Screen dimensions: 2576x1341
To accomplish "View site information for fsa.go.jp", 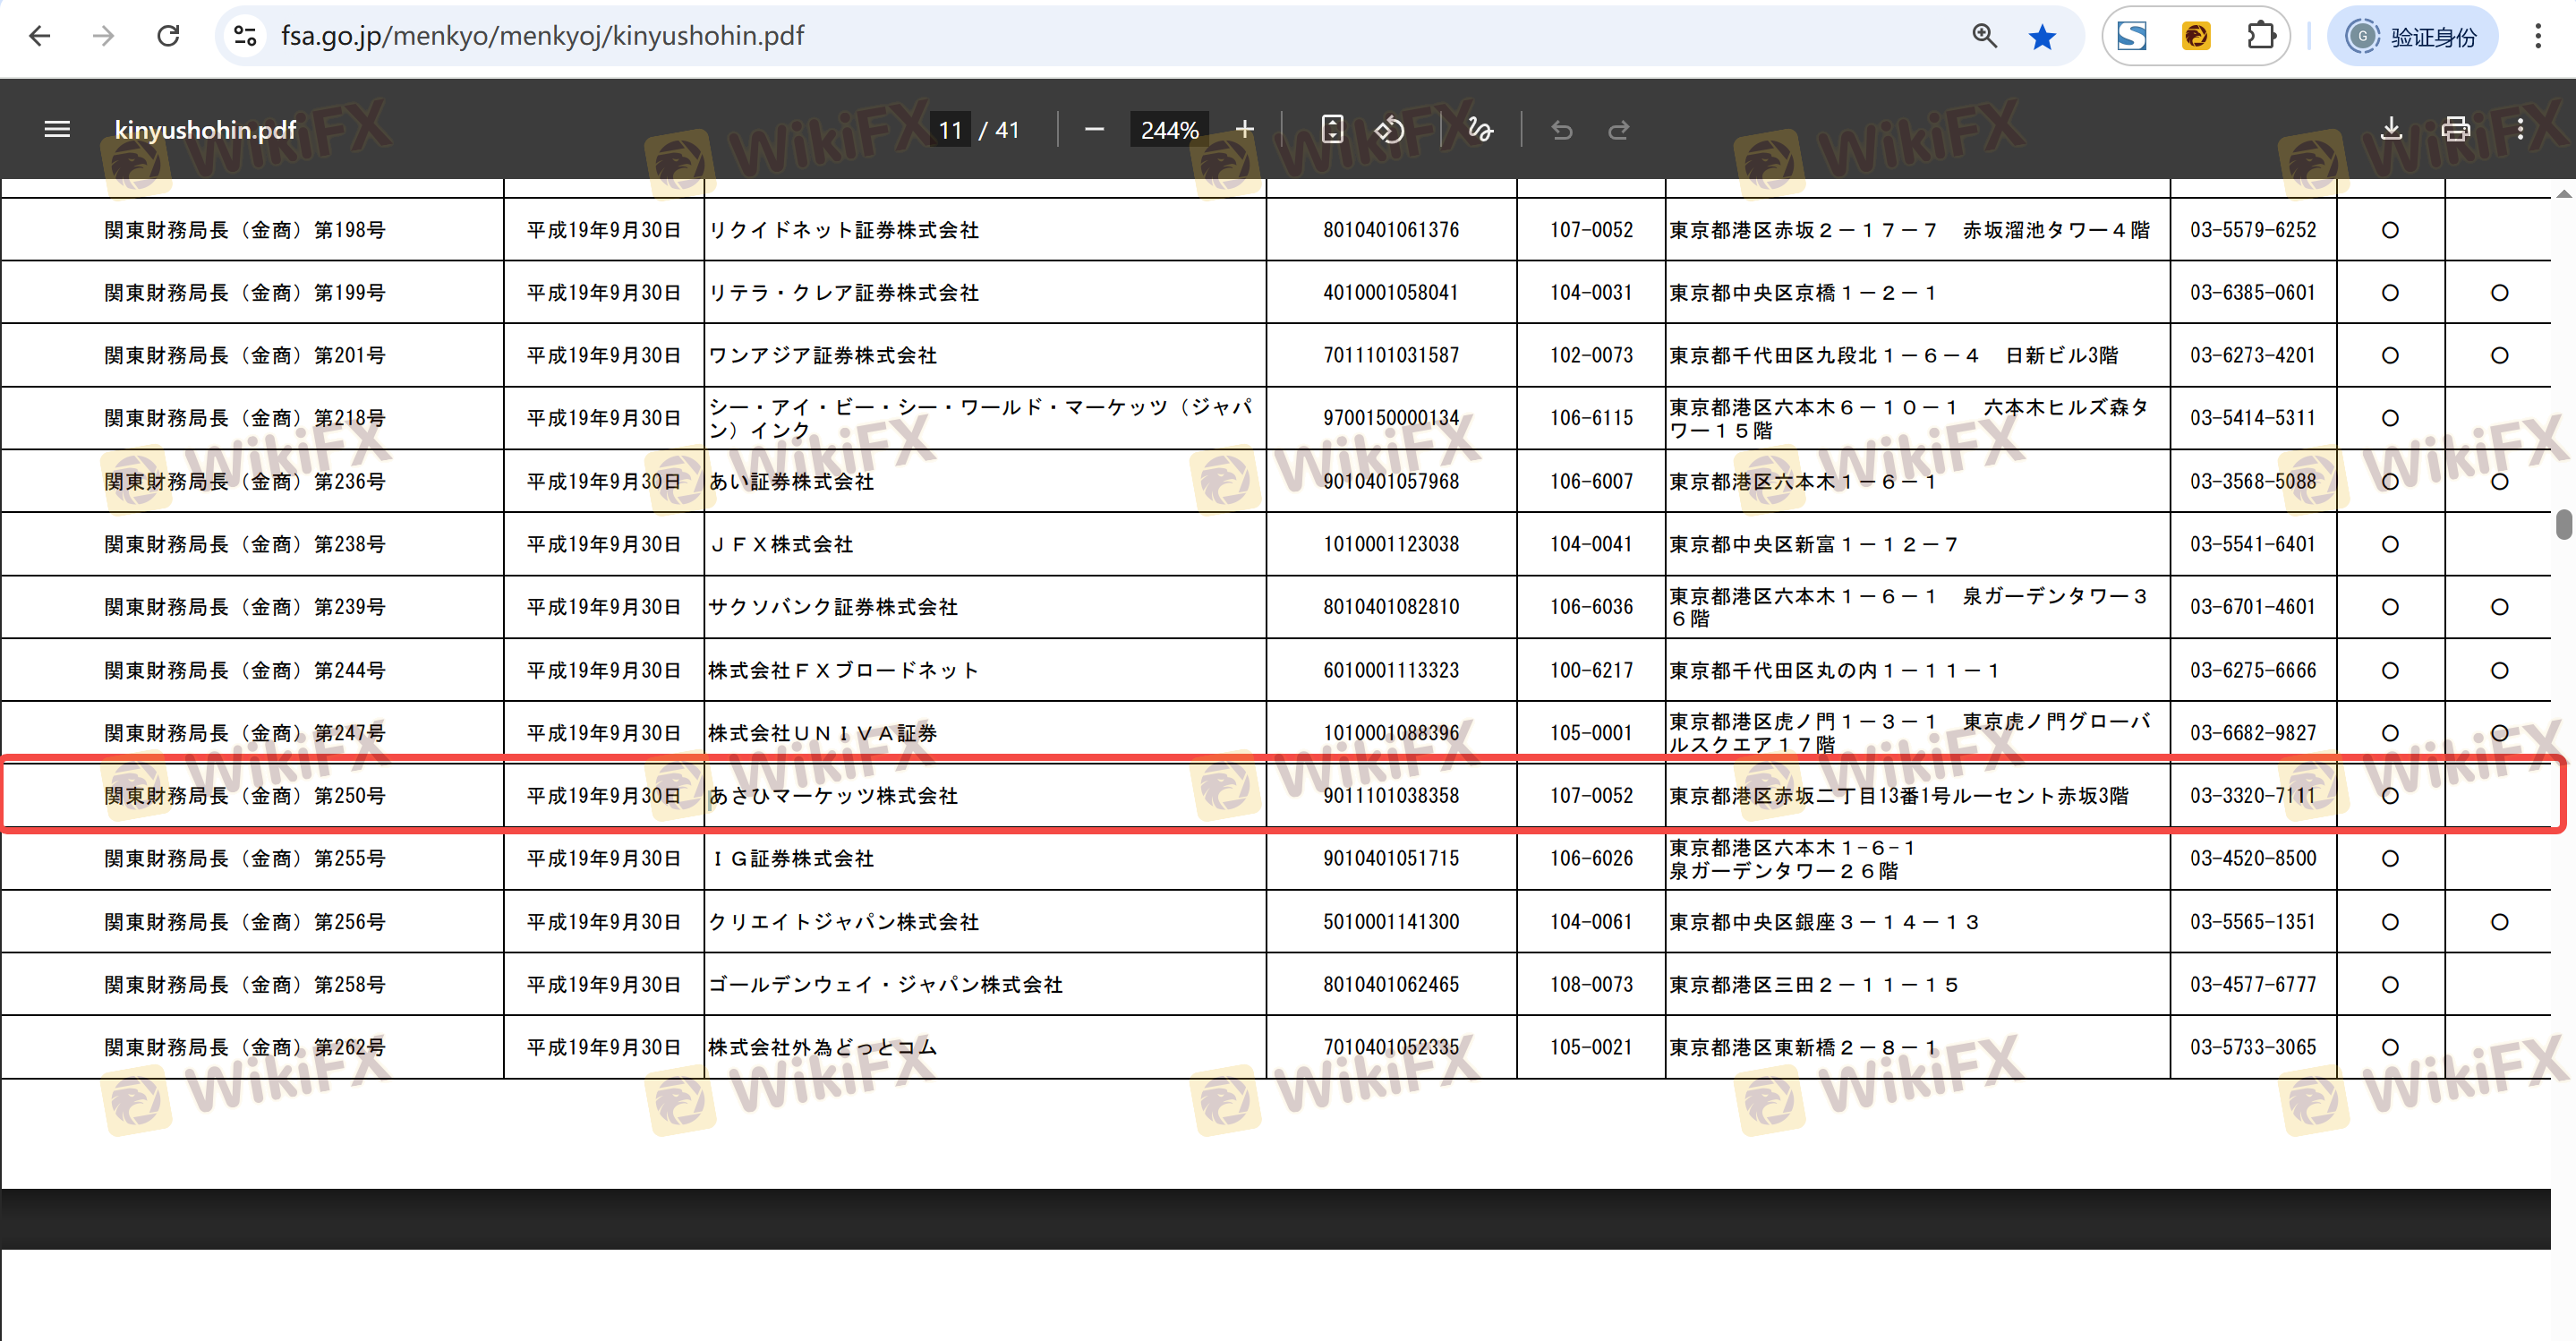I will click(x=245, y=37).
